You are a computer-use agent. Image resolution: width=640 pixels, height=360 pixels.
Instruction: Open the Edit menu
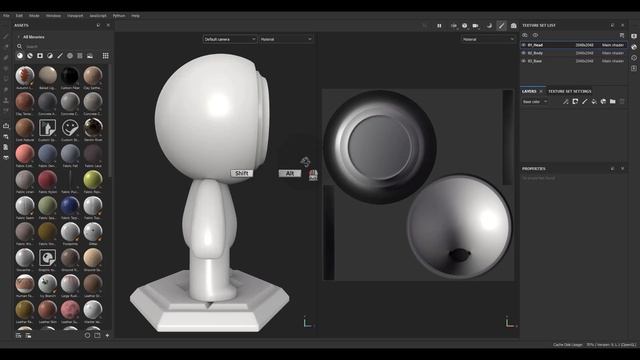19,16
